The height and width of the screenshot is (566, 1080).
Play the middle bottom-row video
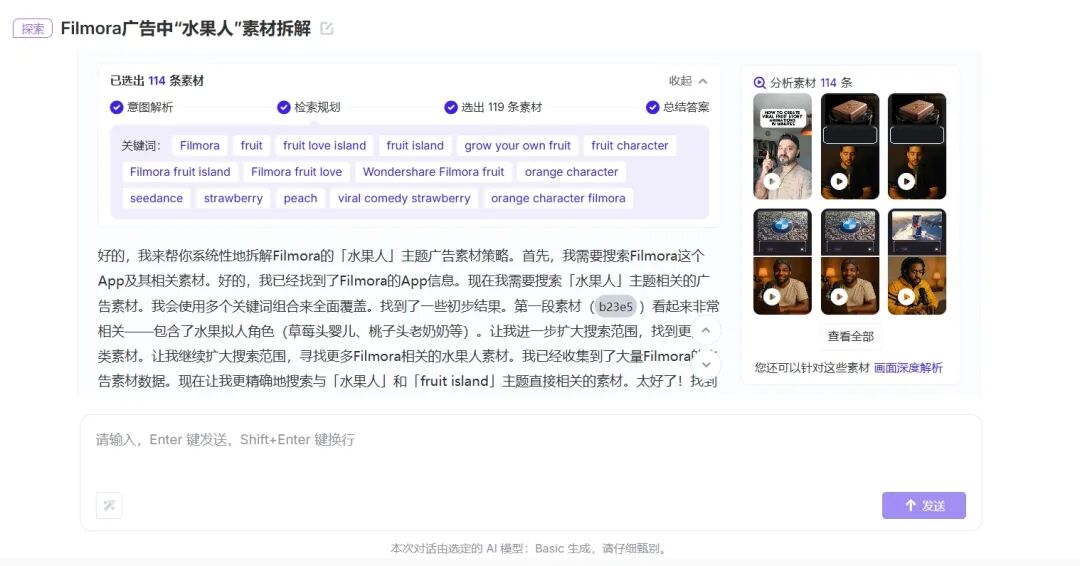(839, 297)
